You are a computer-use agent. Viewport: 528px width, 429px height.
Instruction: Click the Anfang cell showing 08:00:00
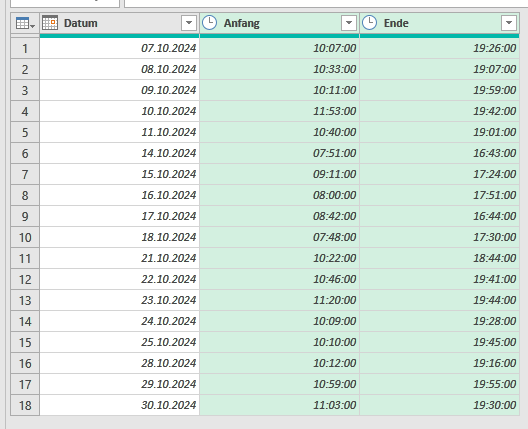click(279, 195)
